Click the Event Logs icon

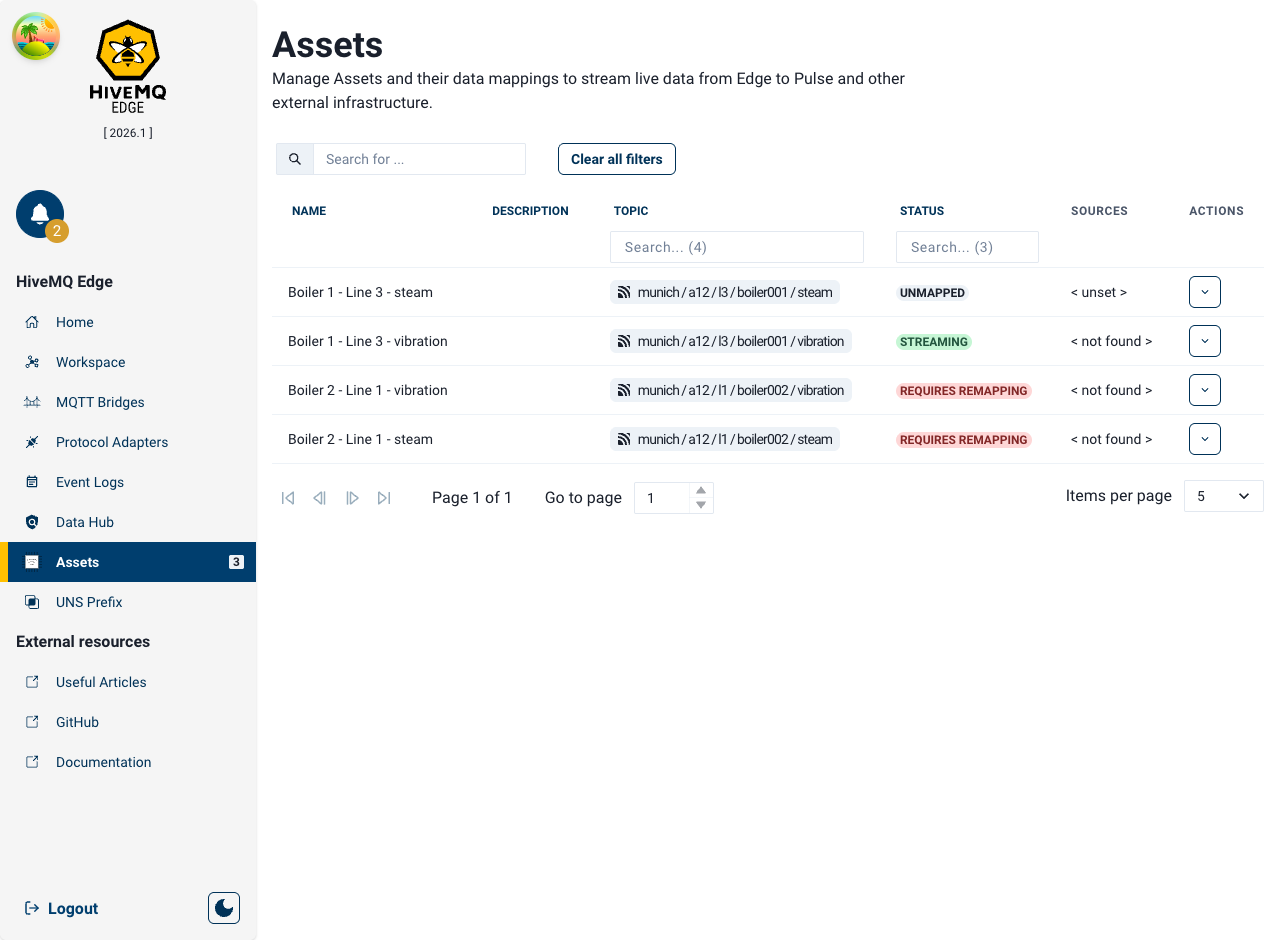click(x=34, y=482)
